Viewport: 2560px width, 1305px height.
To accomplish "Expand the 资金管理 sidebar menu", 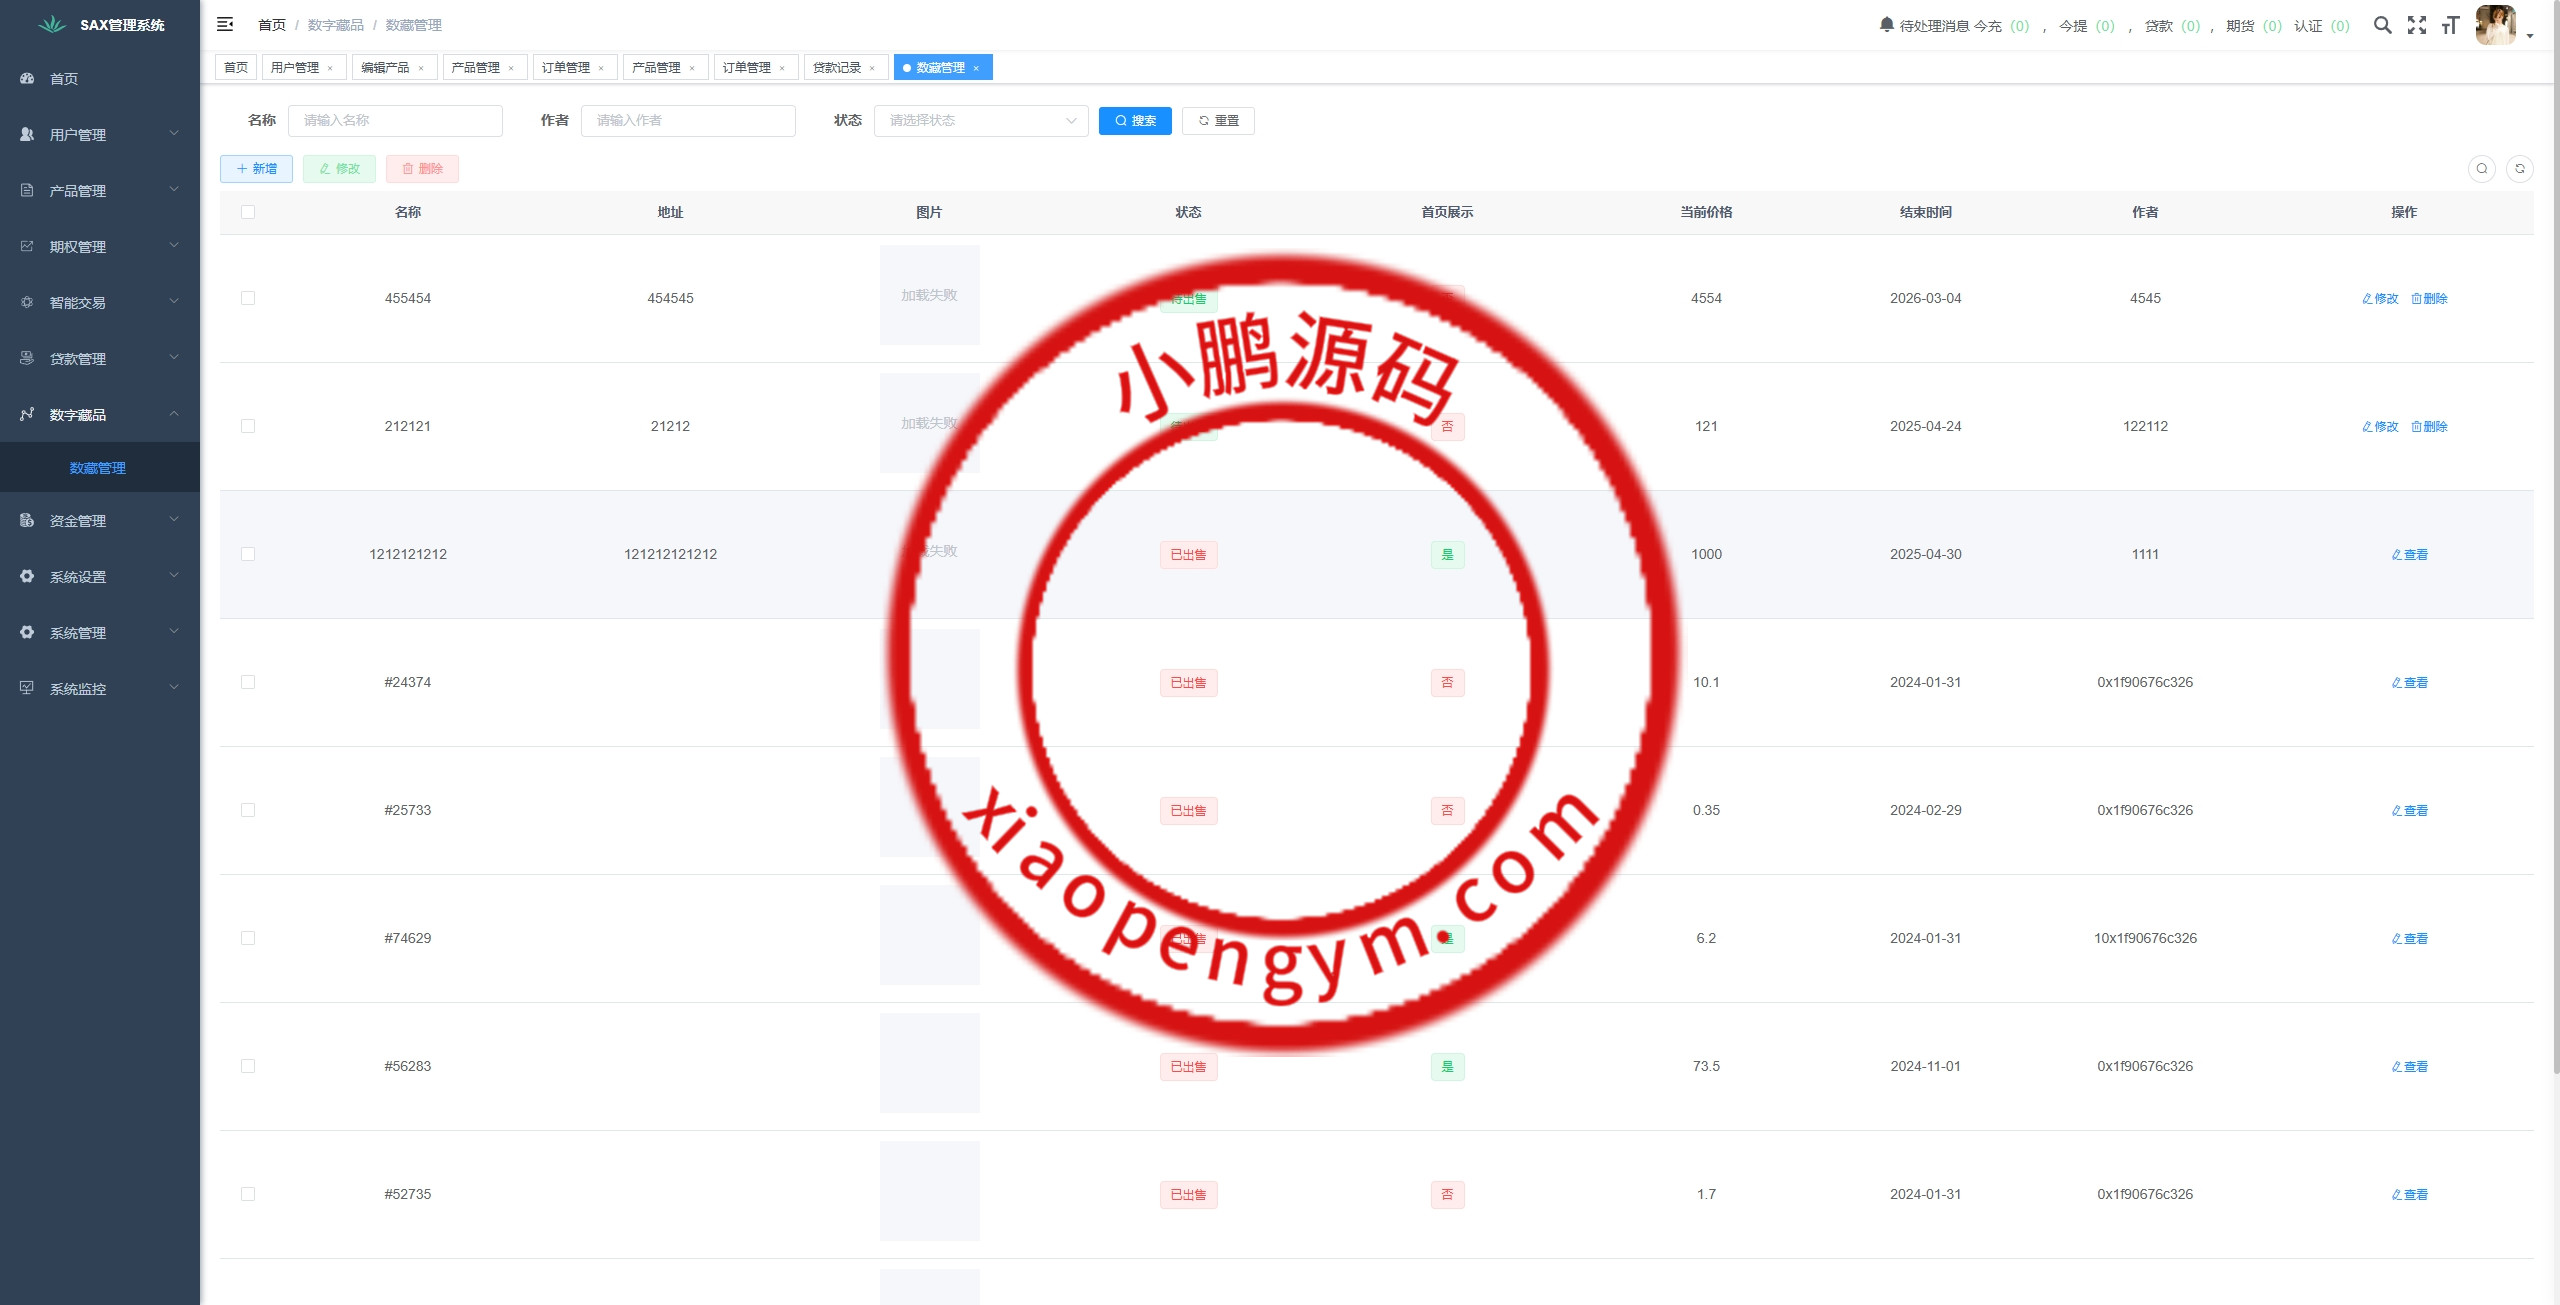I will (100, 520).
